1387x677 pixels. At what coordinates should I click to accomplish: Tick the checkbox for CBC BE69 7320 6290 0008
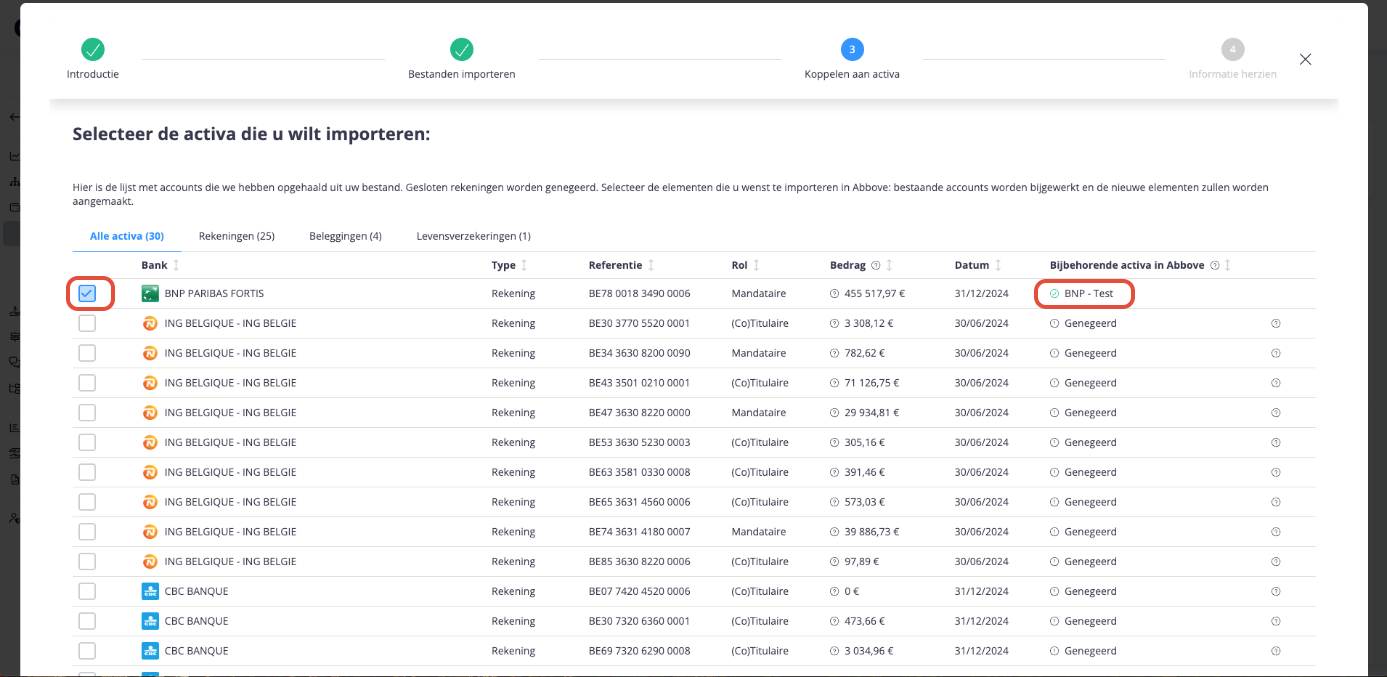87,651
